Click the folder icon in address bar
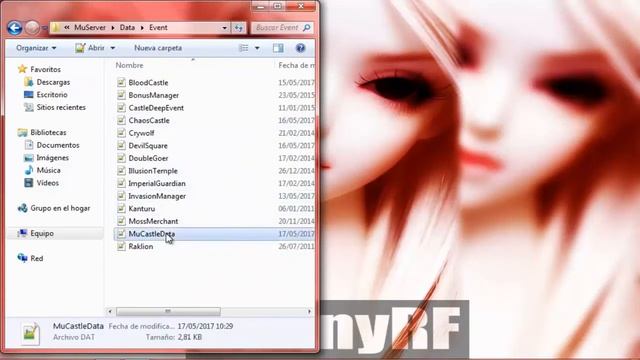This screenshot has height=360, width=640. tap(56, 27)
